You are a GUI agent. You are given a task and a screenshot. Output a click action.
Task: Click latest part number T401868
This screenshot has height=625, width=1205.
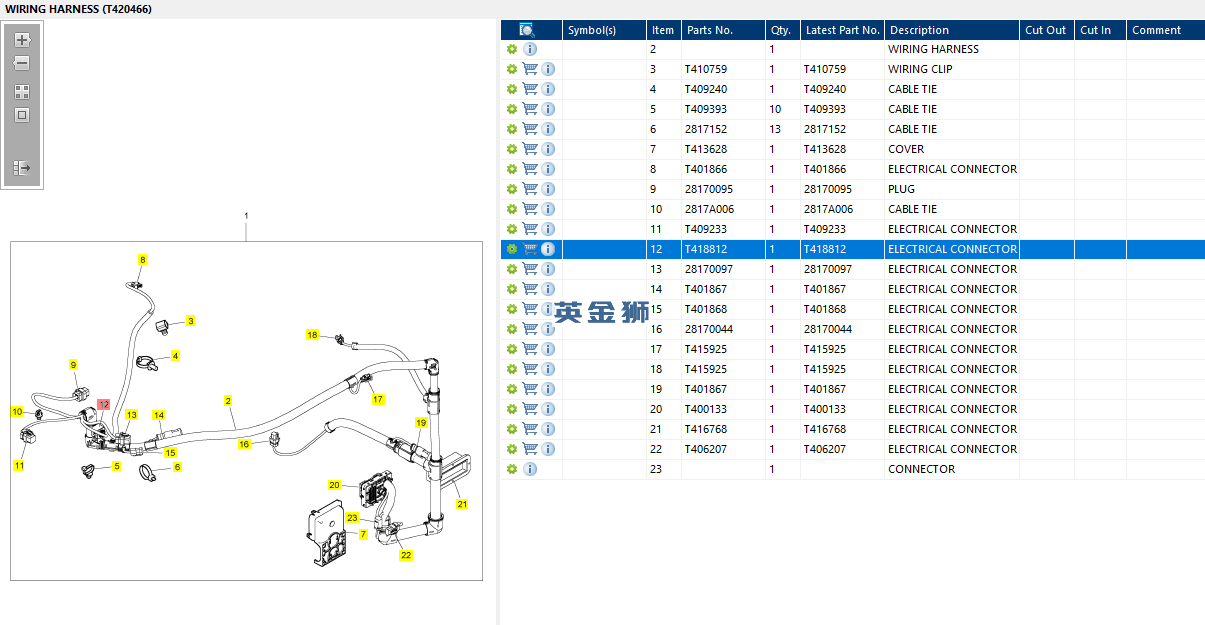[825, 309]
